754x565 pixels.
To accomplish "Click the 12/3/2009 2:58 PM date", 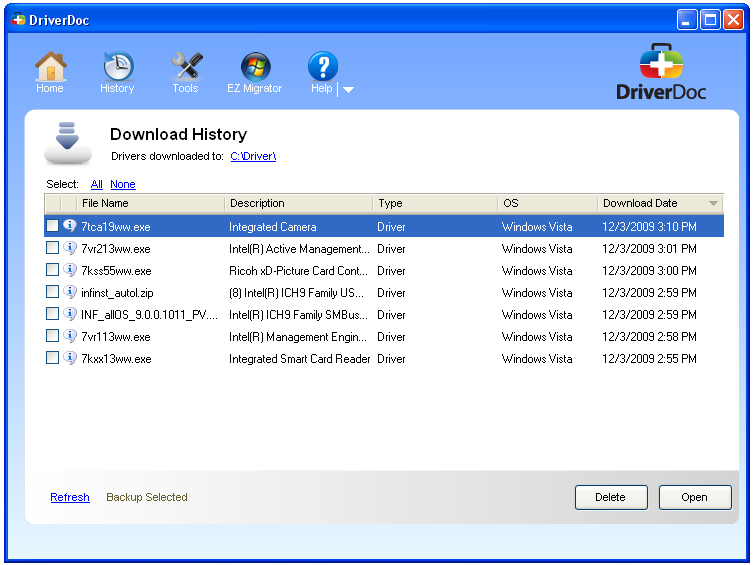I will pos(649,337).
